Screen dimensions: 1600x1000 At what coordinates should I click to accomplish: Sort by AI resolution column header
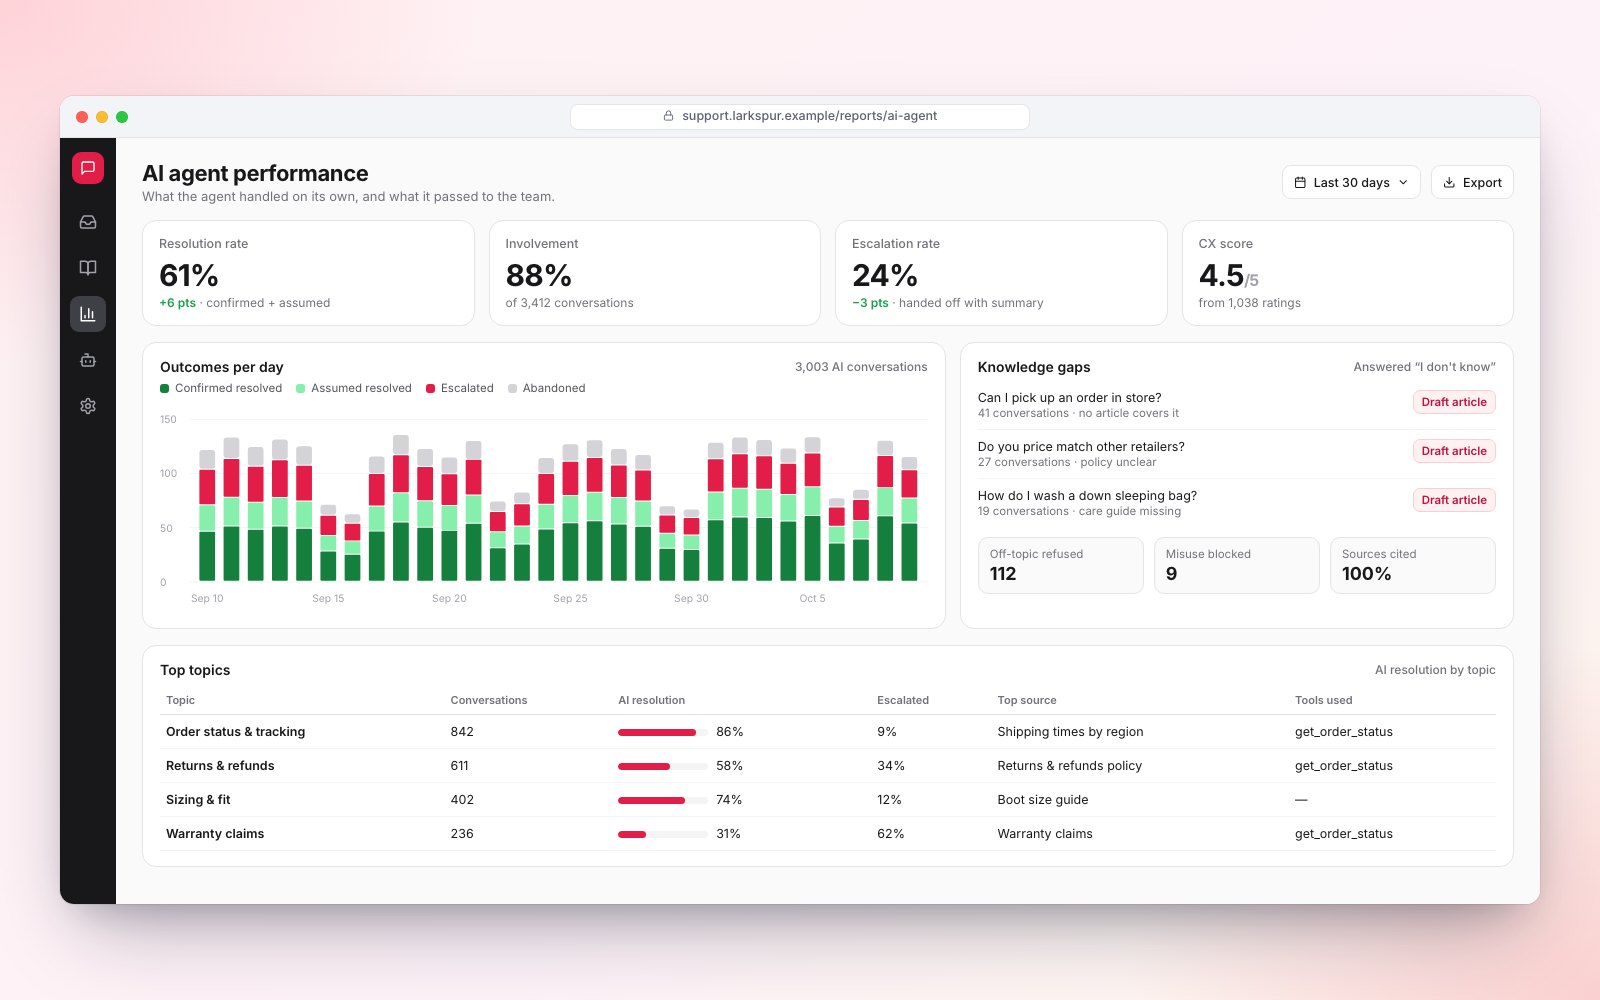point(651,700)
